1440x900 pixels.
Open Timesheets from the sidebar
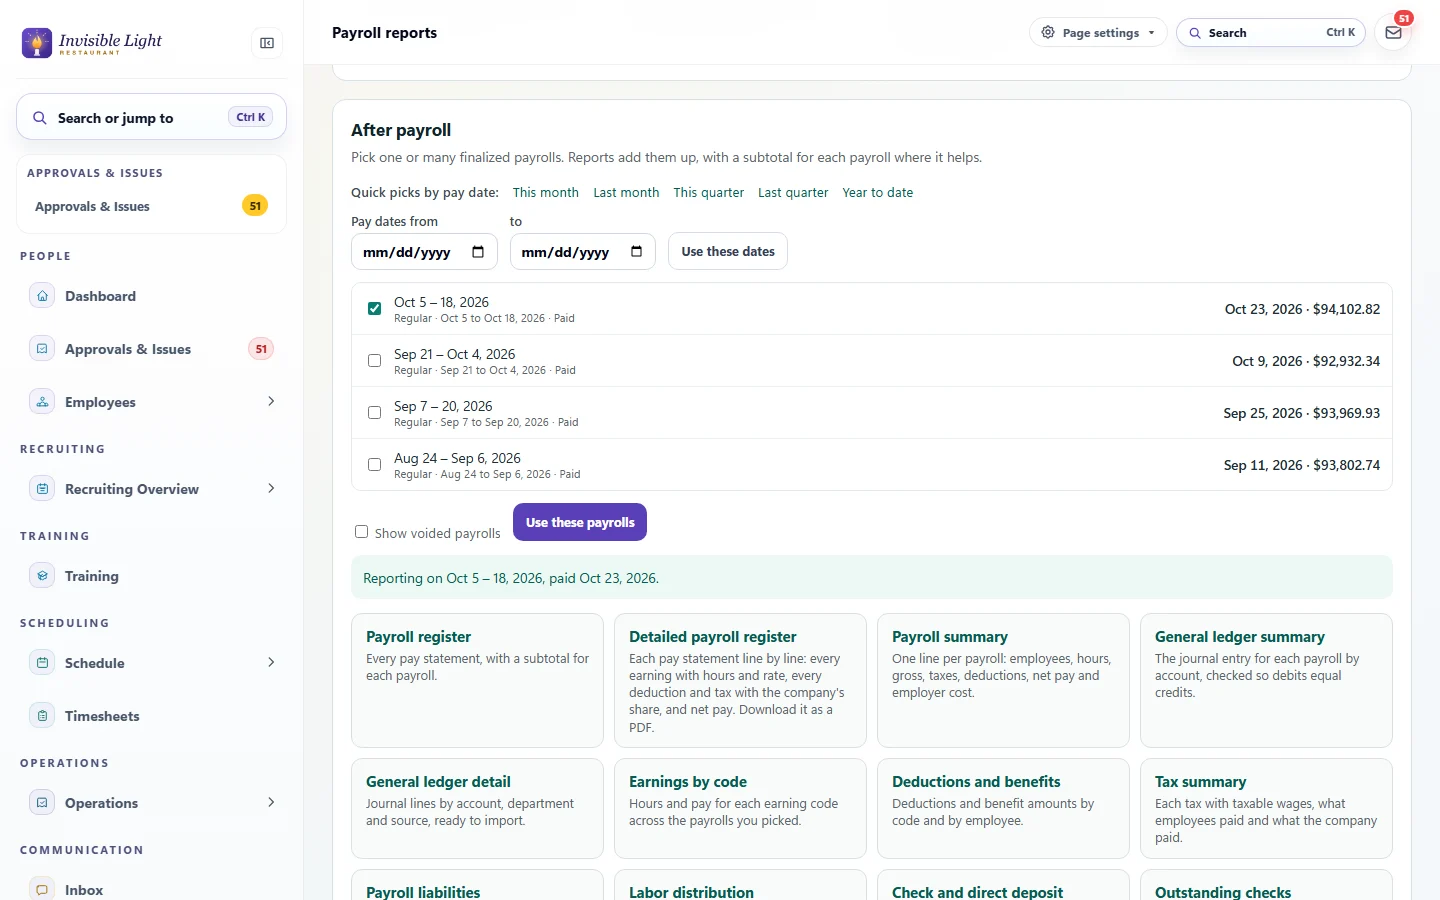click(152, 716)
